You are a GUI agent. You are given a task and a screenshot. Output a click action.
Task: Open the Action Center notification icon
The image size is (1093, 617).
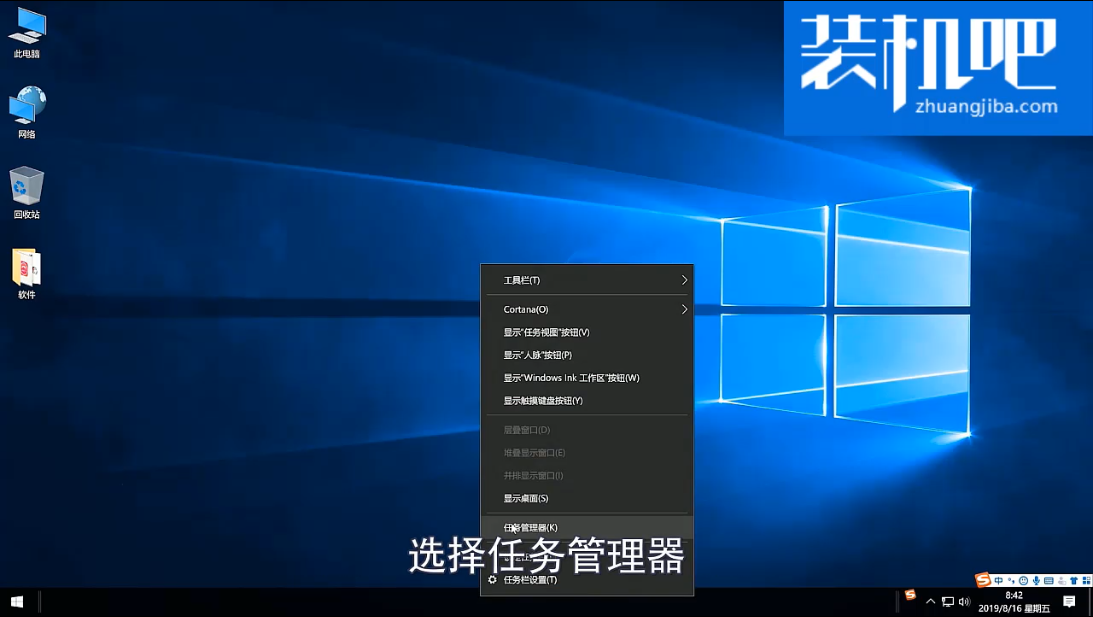(1069, 601)
